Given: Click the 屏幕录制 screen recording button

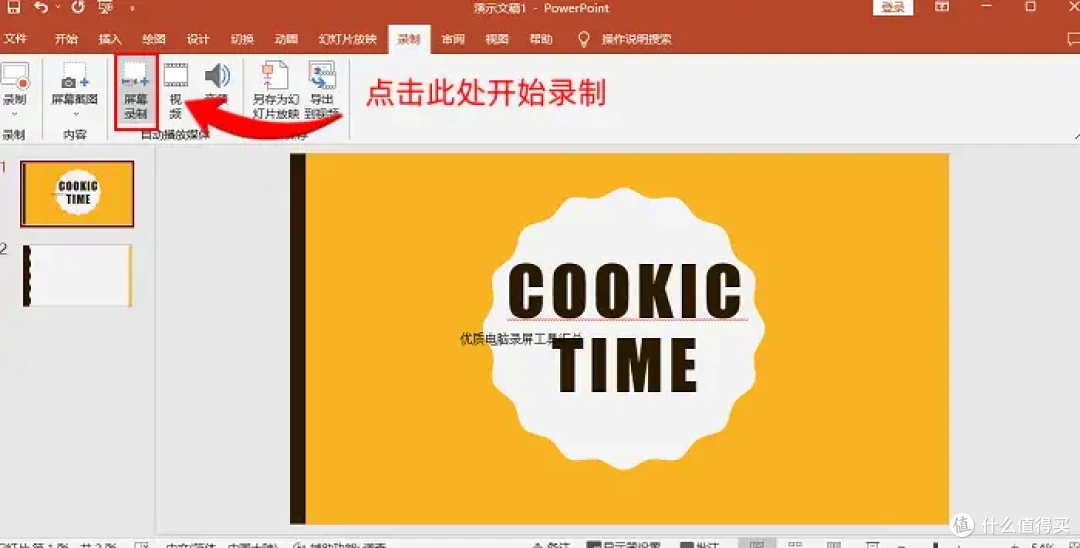Looking at the screenshot, I should pyautogui.click(x=136, y=91).
